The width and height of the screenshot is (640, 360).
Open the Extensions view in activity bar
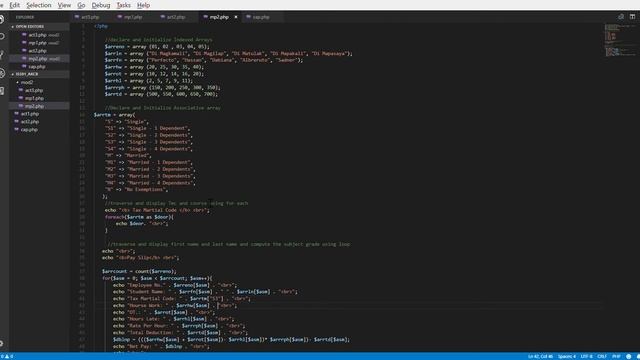click(2, 91)
